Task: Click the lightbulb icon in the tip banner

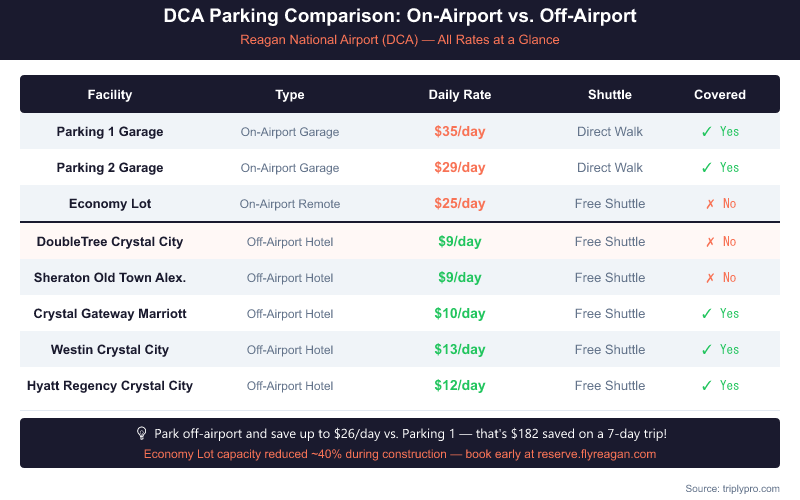Action: 141,434
